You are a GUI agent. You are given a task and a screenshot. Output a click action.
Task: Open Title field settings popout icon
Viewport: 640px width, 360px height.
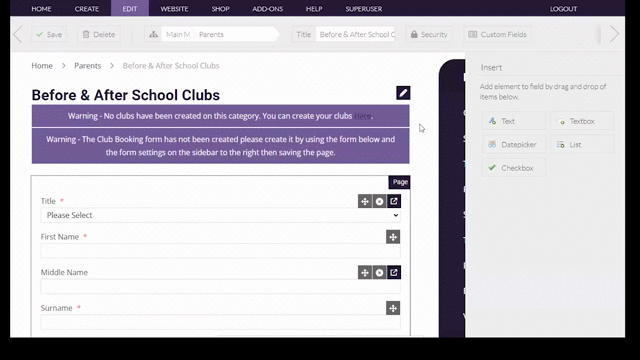tap(393, 201)
